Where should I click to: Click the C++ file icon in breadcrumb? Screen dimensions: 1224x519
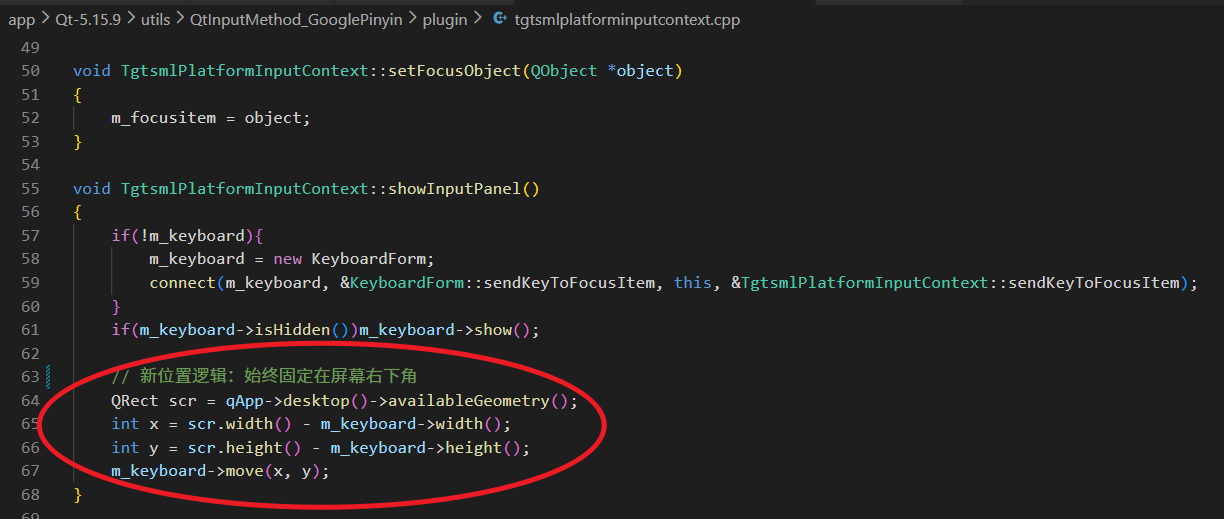[499, 20]
